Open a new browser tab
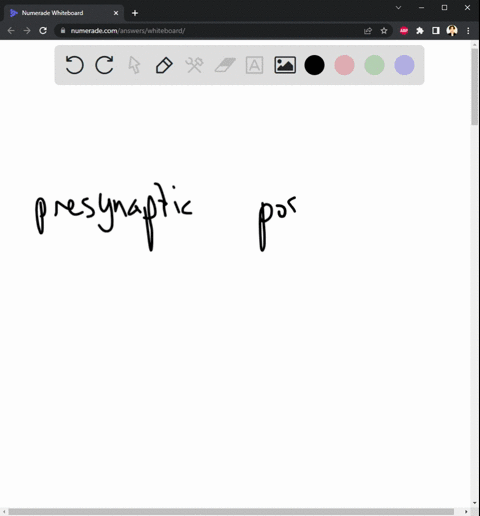The width and height of the screenshot is (480, 516). (x=135, y=13)
